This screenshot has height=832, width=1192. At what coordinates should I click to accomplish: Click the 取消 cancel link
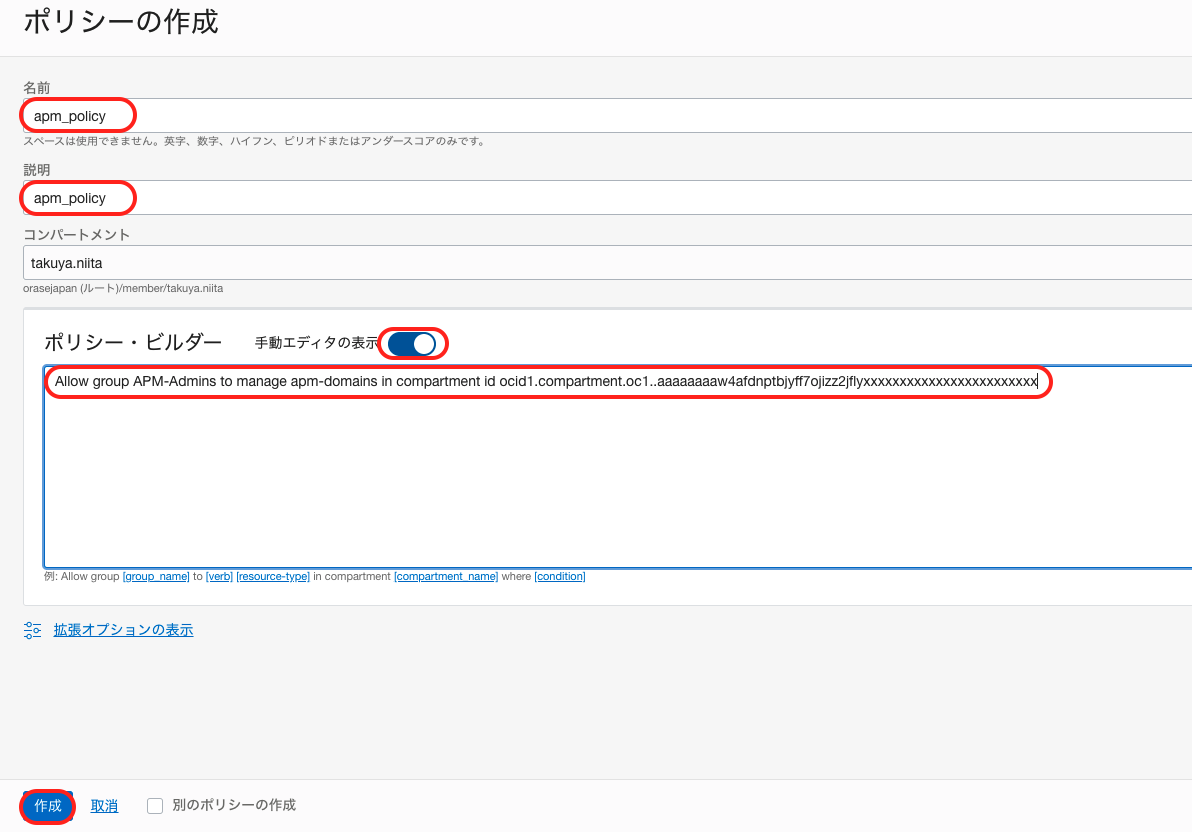click(x=104, y=806)
